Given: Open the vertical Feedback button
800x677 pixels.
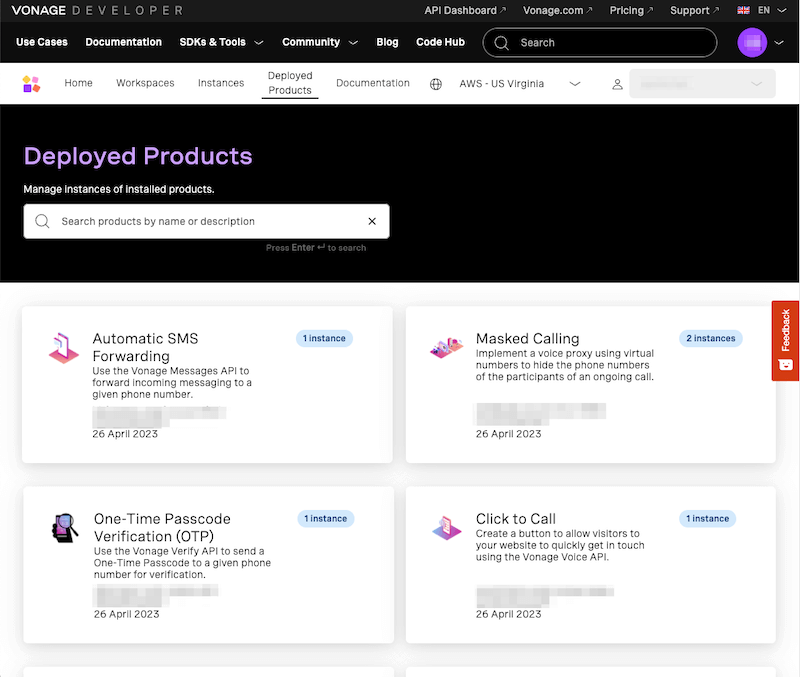Looking at the screenshot, I should click(787, 341).
